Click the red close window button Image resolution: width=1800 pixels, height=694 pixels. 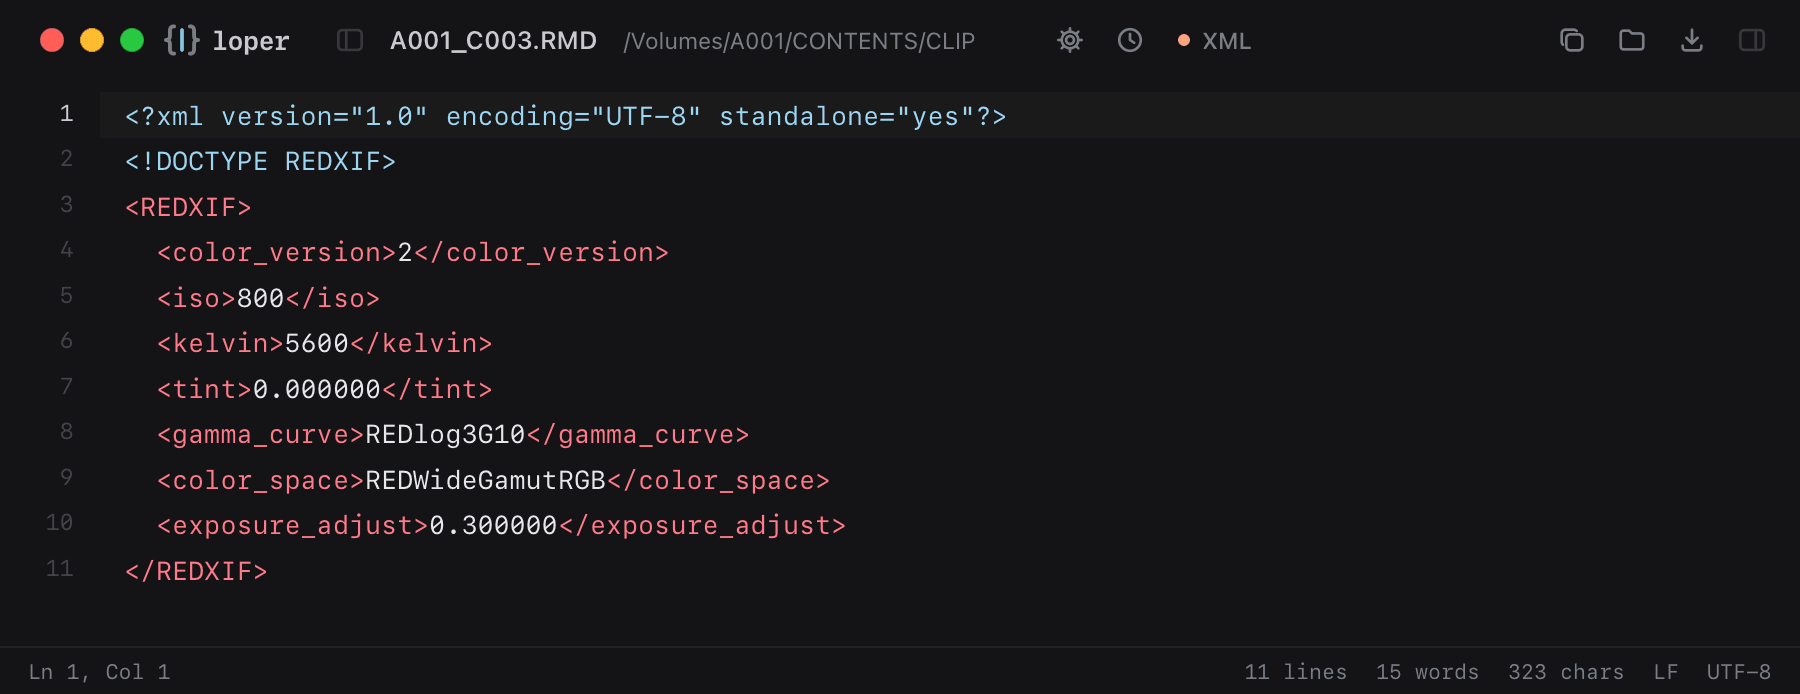[x=52, y=40]
